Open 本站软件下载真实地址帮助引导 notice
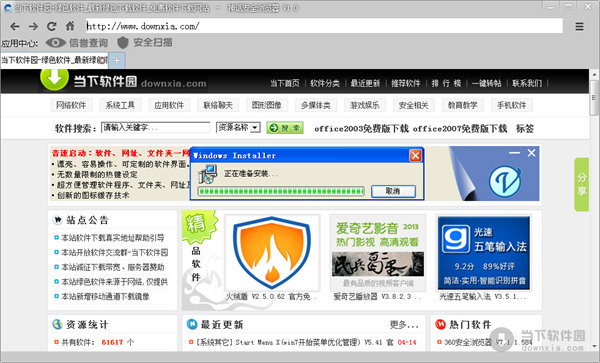The height and width of the screenshot is (363, 600). point(112,238)
